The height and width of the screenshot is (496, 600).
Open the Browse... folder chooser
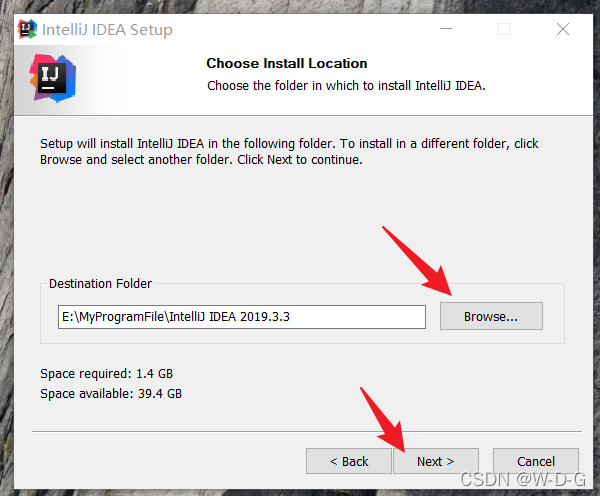click(491, 316)
